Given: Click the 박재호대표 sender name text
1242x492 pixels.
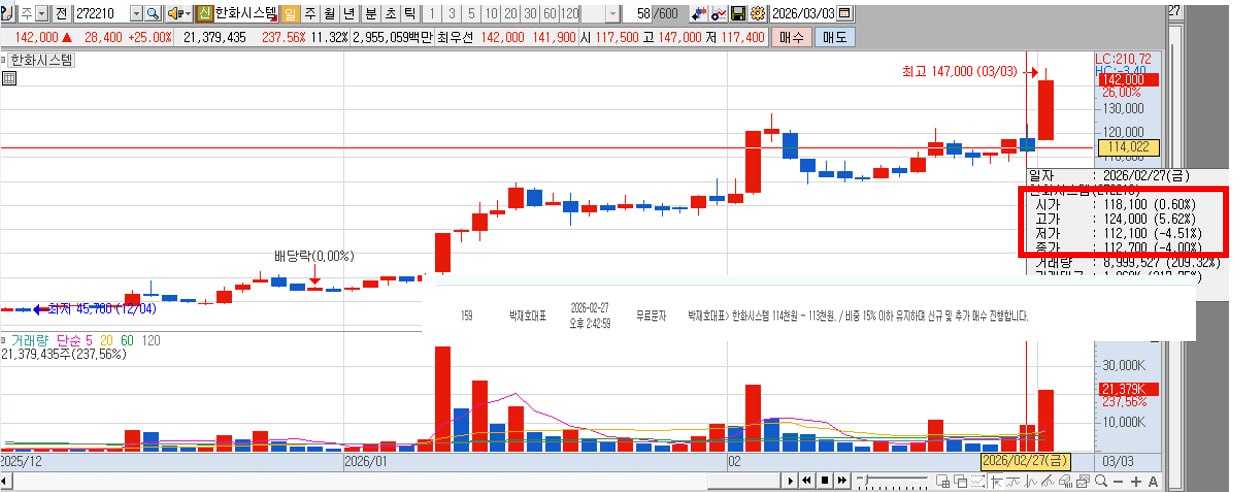Looking at the screenshot, I should coord(526,315).
